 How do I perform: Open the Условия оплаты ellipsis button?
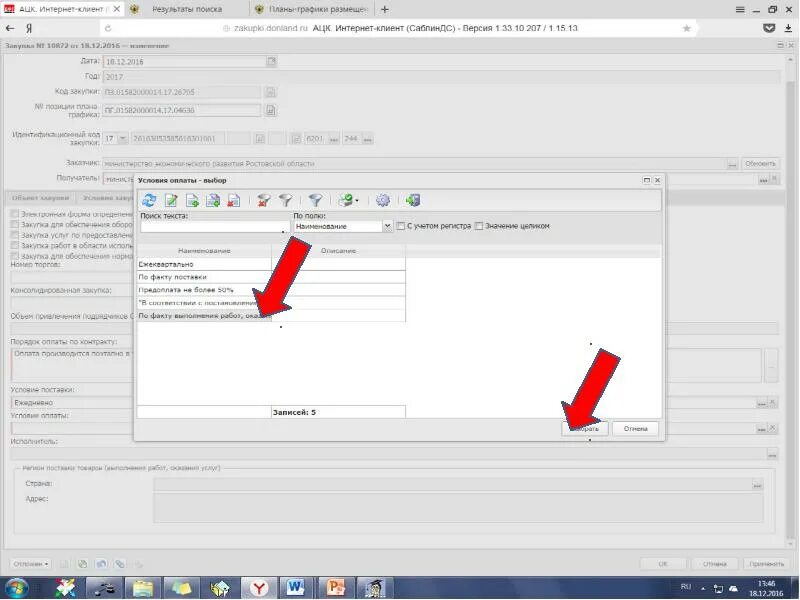click(762, 429)
